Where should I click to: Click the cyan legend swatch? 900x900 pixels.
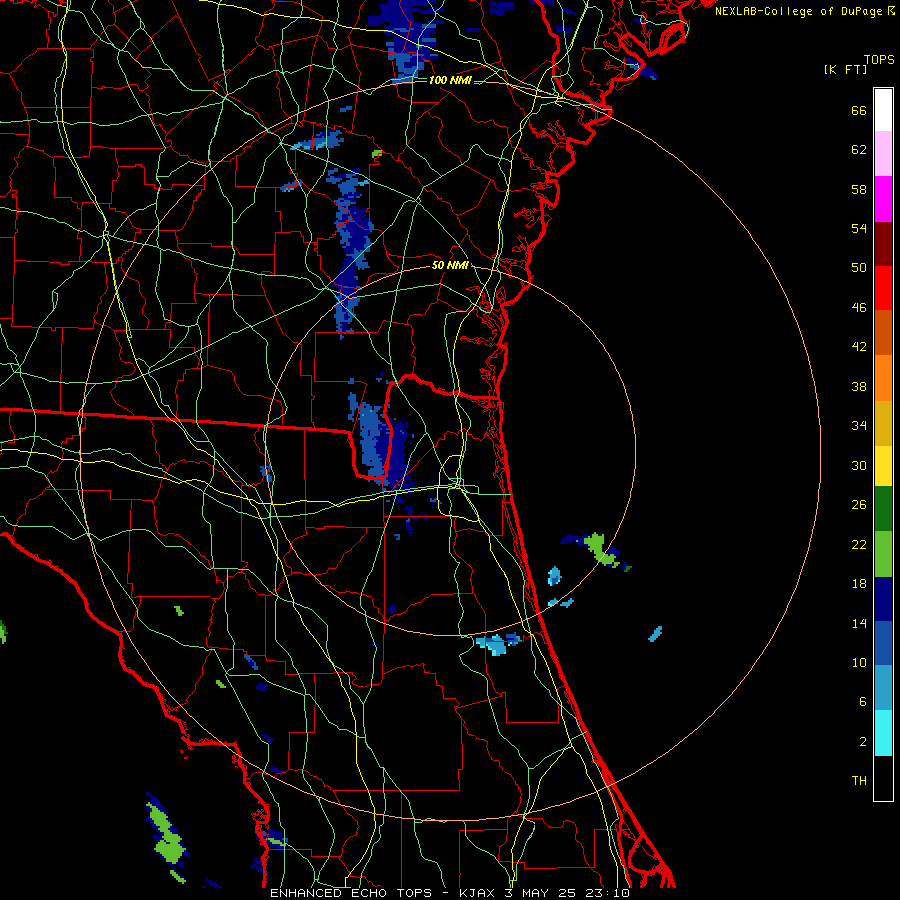coord(883,733)
